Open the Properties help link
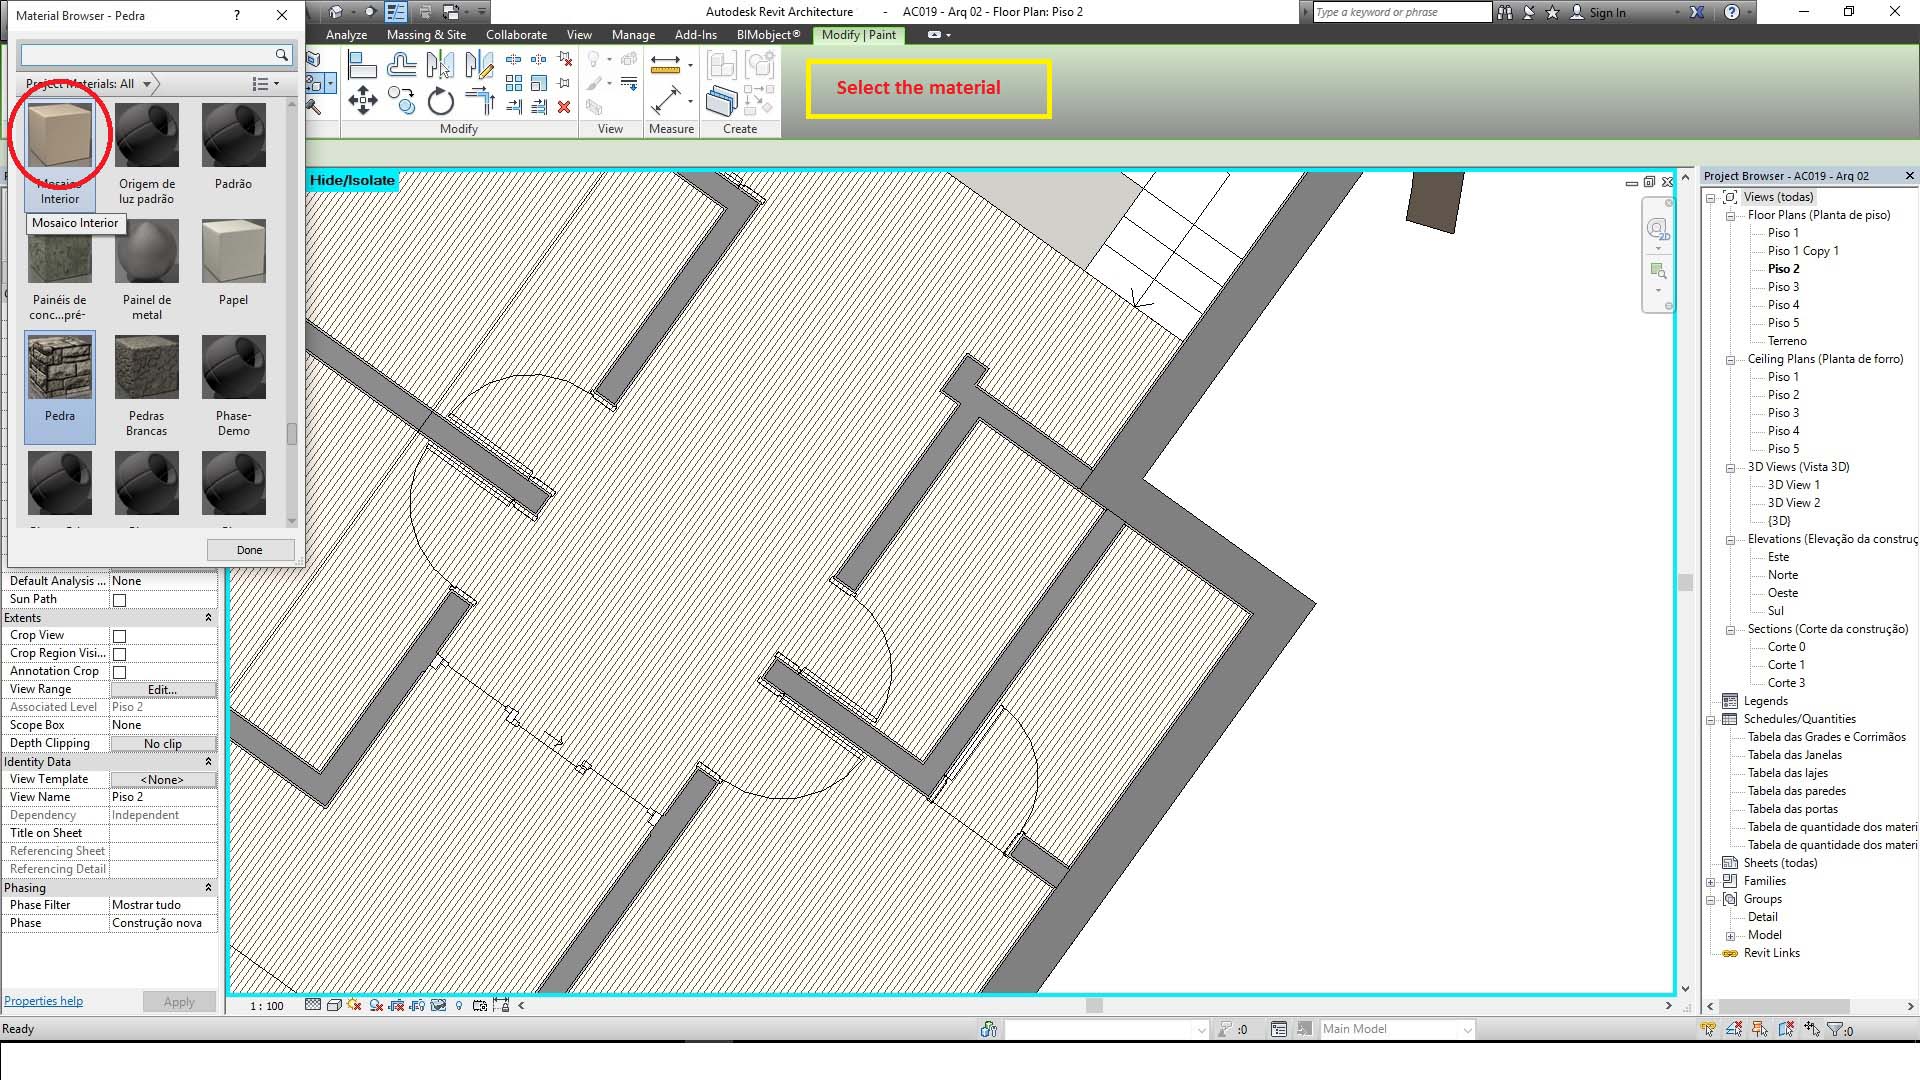 pyautogui.click(x=43, y=1001)
